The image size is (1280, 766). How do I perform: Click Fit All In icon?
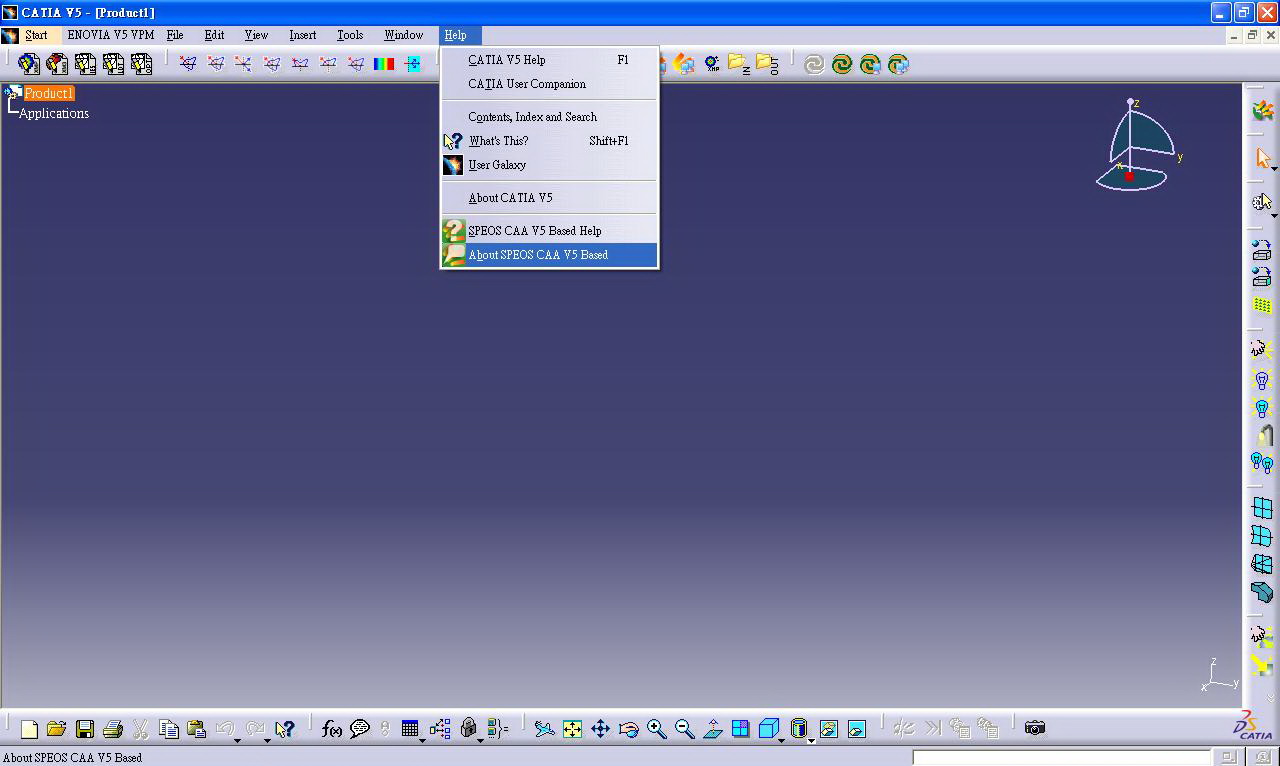click(x=572, y=729)
